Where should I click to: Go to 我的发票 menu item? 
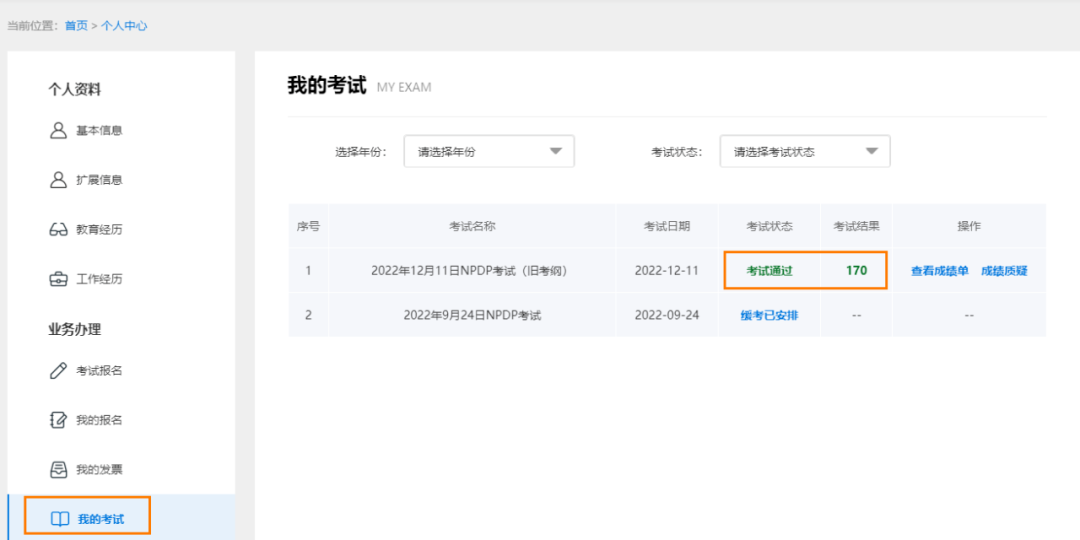pos(99,469)
